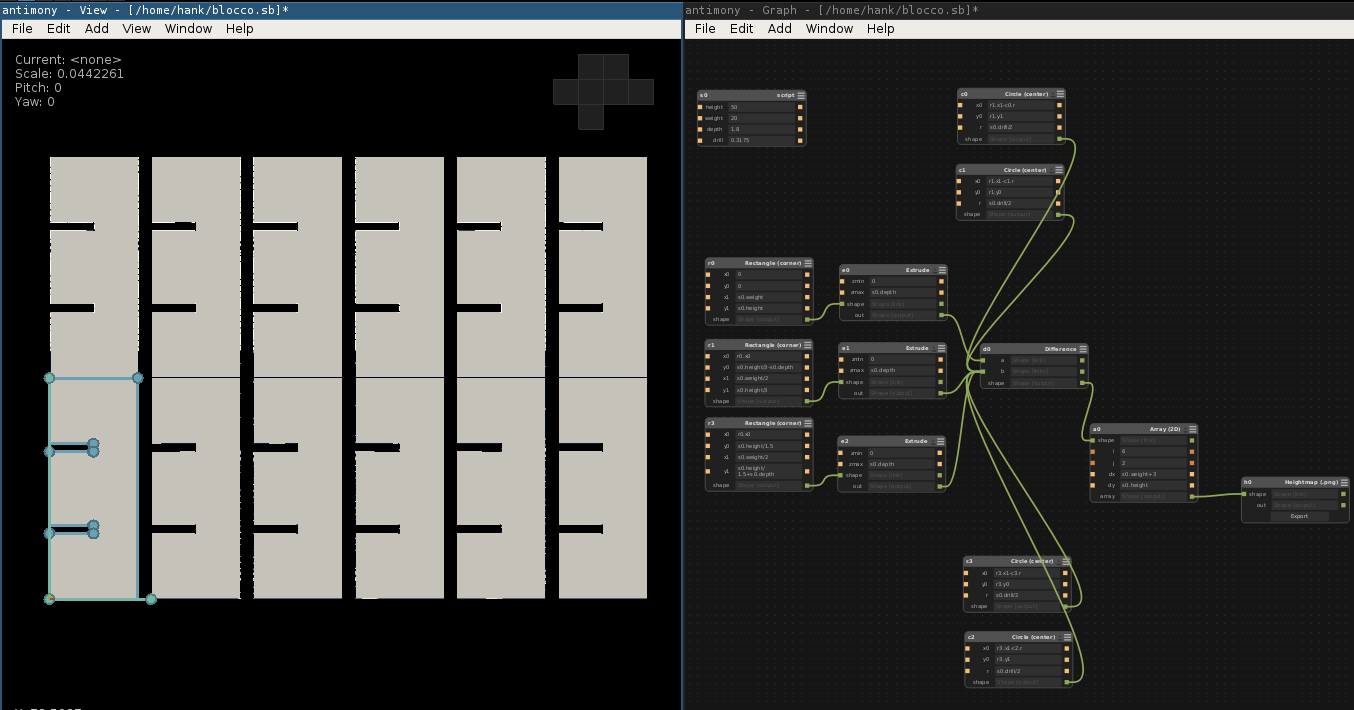Click the c0 shape output port
This screenshot has width=1354, height=710.
1060,139
